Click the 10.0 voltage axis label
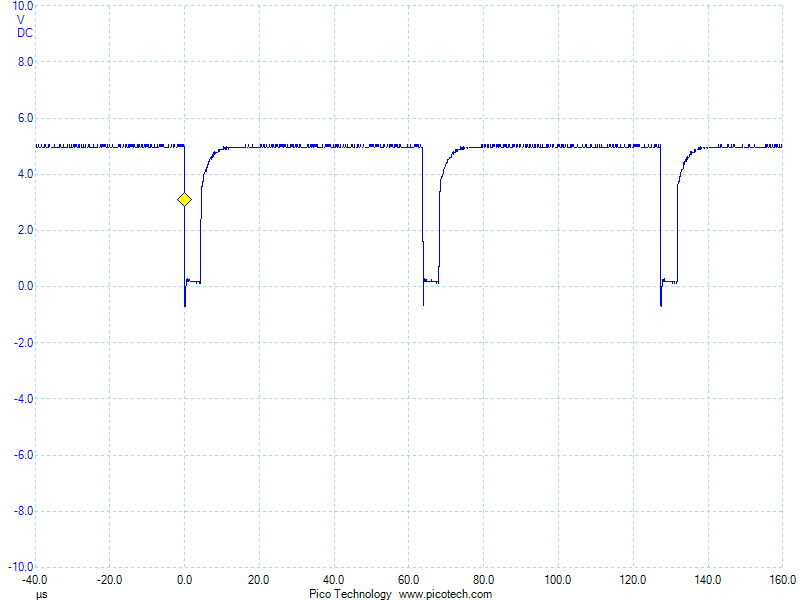Screen dimensions: 800x600 22,6
